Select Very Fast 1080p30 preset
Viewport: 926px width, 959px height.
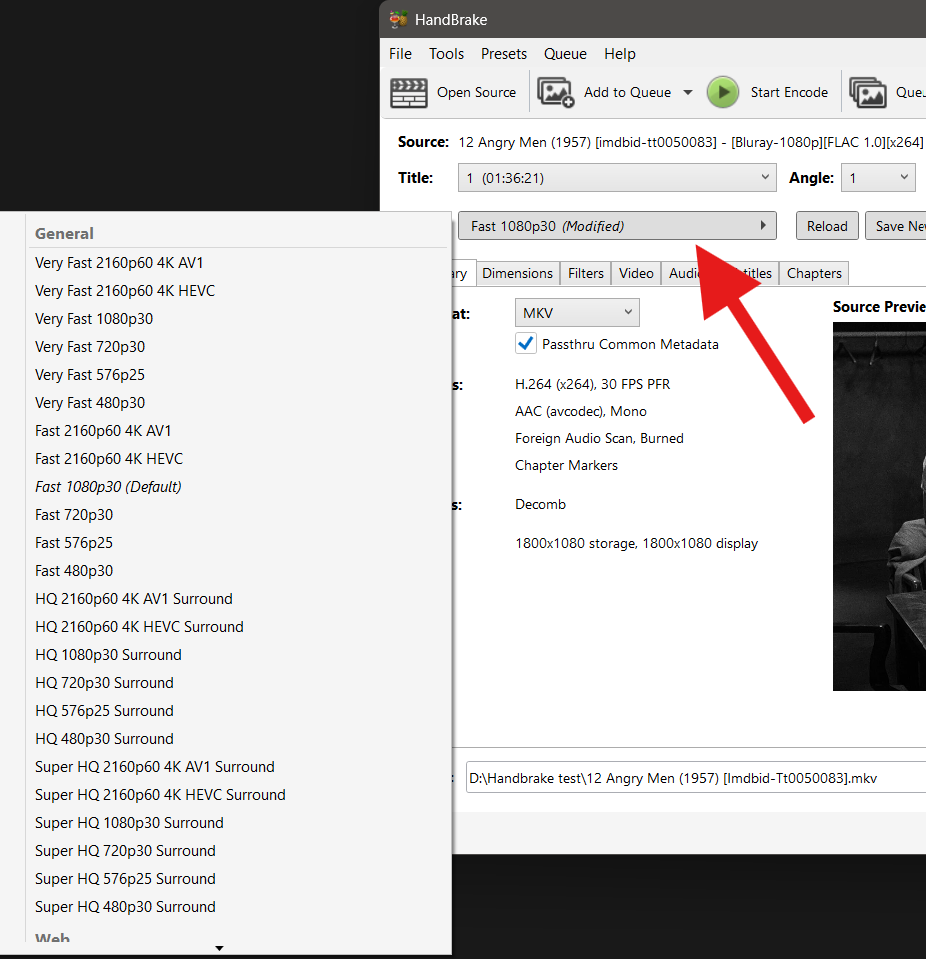(94, 319)
